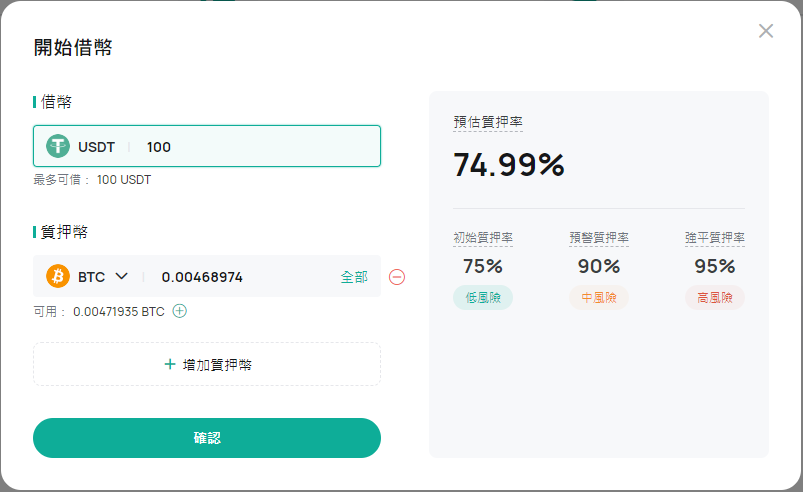This screenshot has width=803, height=492.
Task: Click the Bitcoin BTC coin icon
Action: (58, 276)
